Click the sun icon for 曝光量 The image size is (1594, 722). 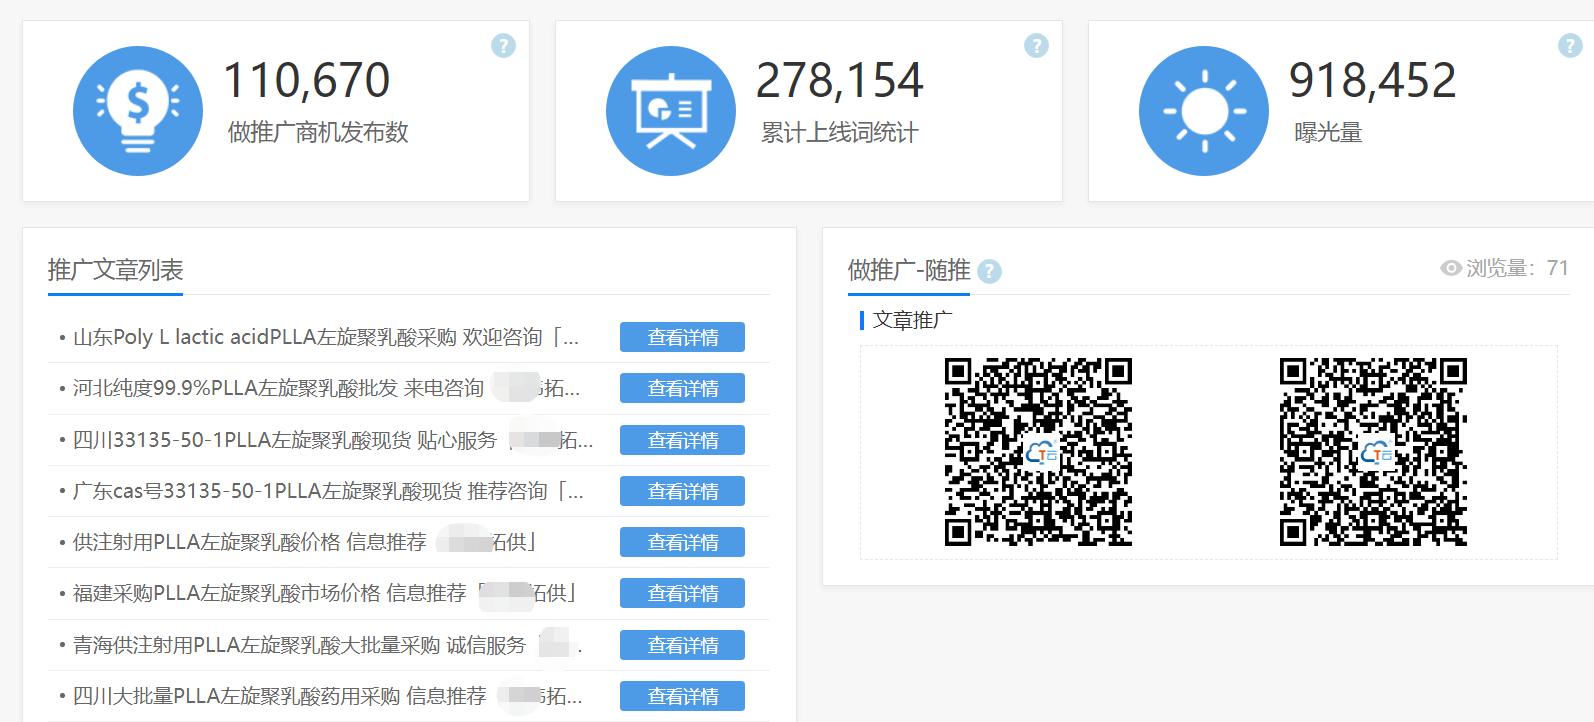tap(1204, 111)
